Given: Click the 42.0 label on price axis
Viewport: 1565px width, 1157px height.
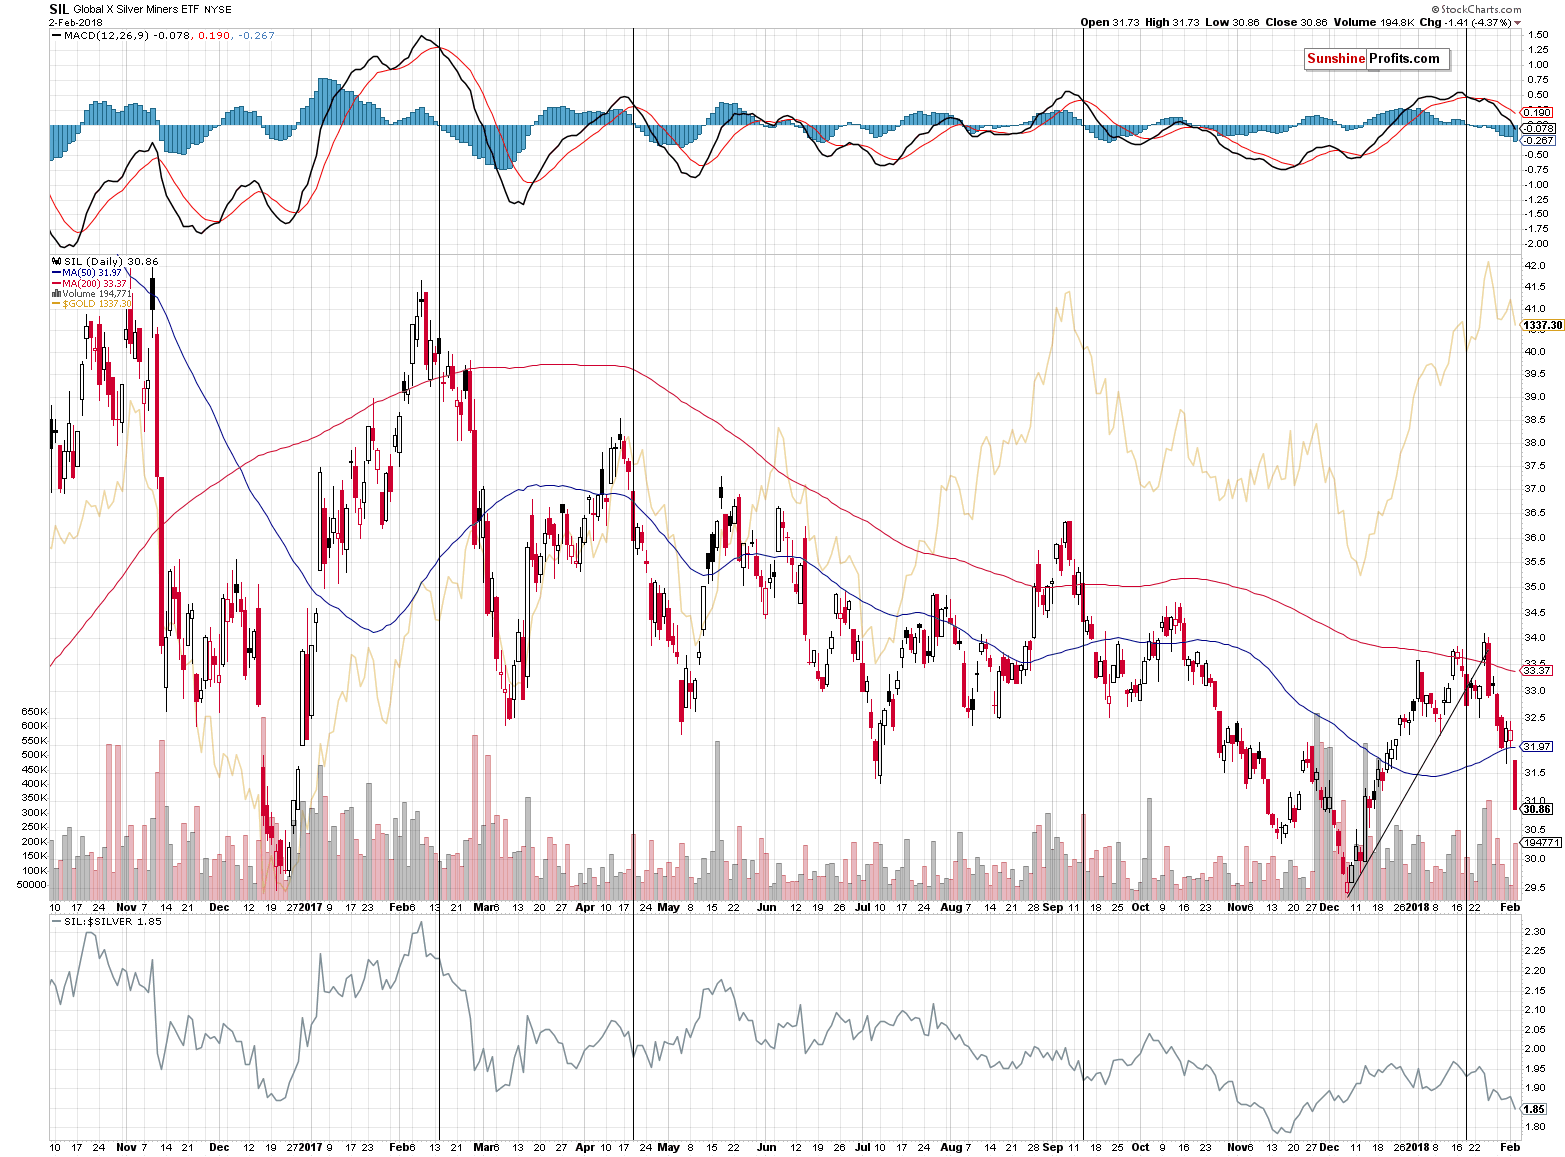Looking at the screenshot, I should coord(1534,266).
